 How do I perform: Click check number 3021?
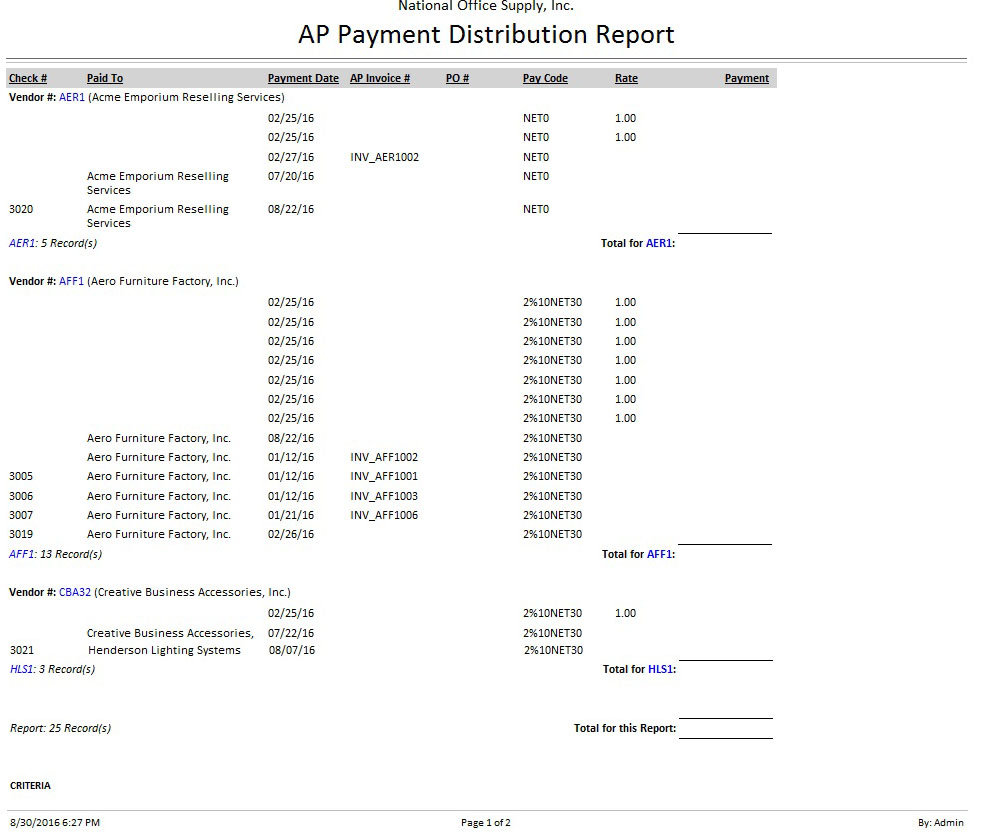pyautogui.click(x=21, y=651)
